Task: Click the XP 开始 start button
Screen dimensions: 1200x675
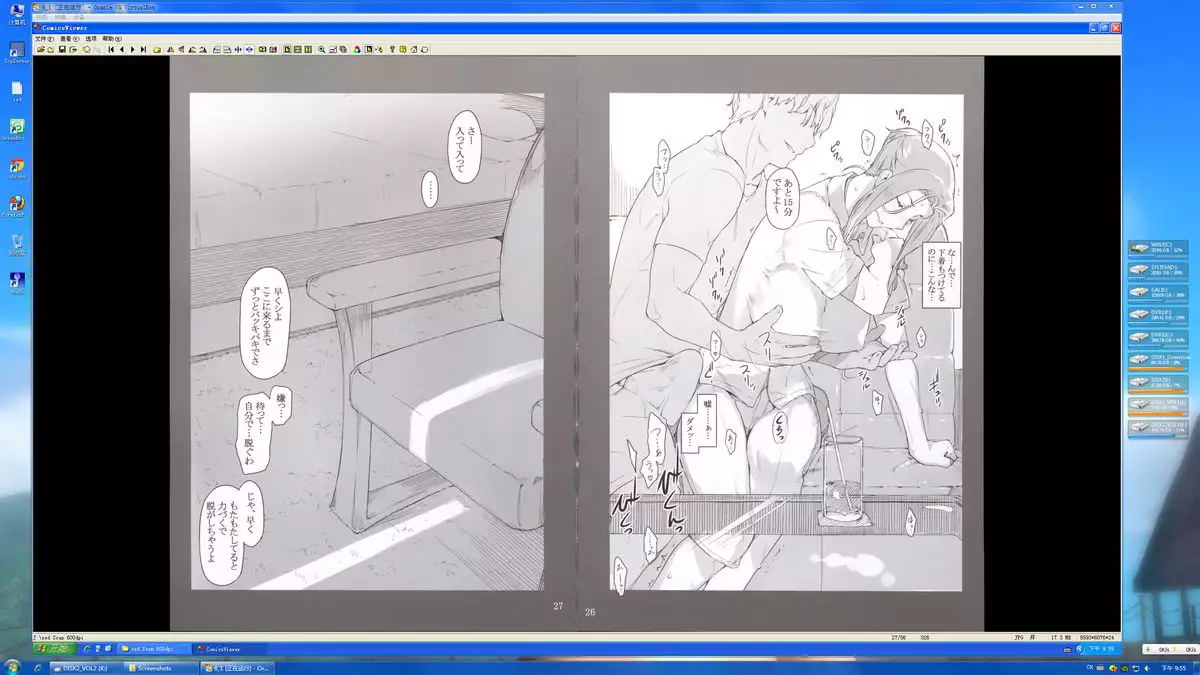Action: click(x=54, y=649)
